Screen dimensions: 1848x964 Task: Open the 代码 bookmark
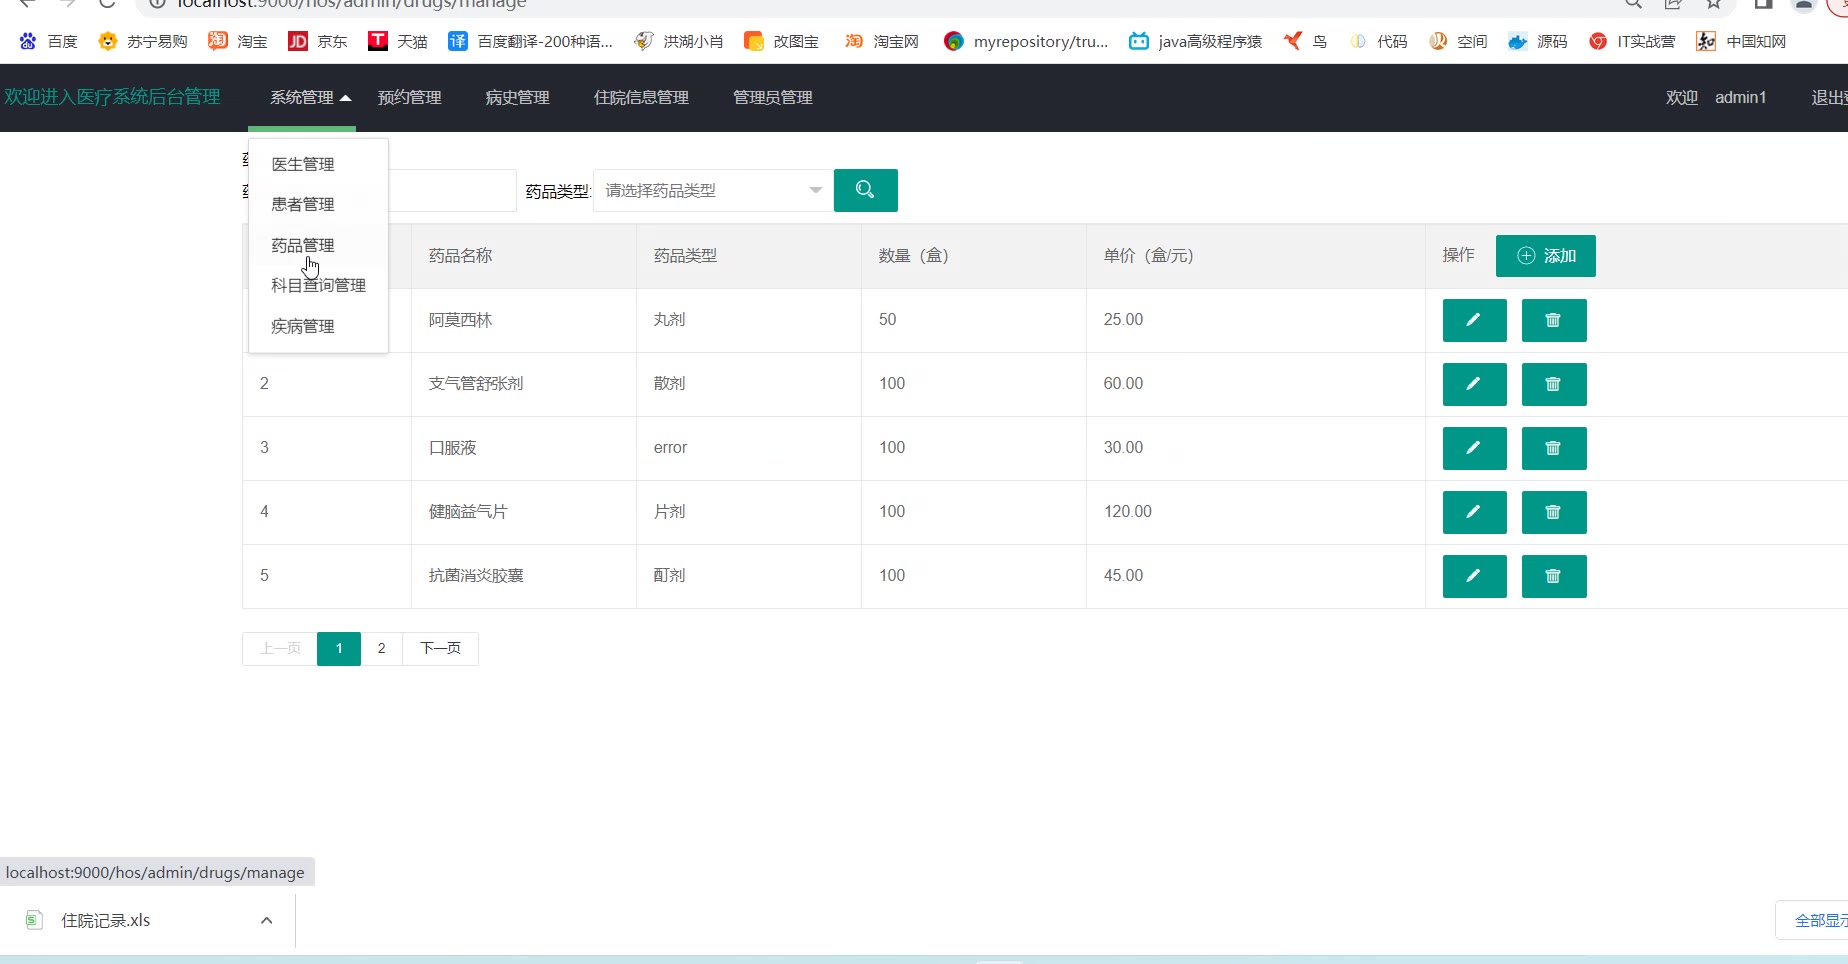pos(1377,41)
